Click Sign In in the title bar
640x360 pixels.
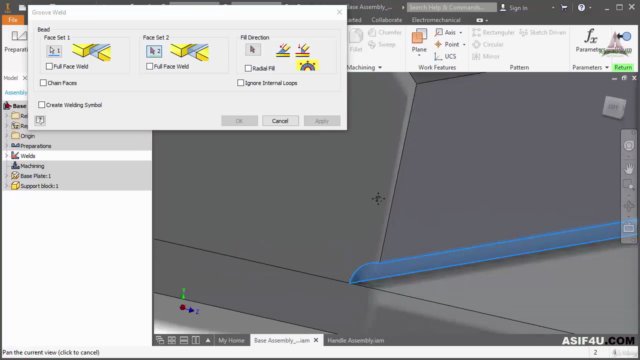514,7
